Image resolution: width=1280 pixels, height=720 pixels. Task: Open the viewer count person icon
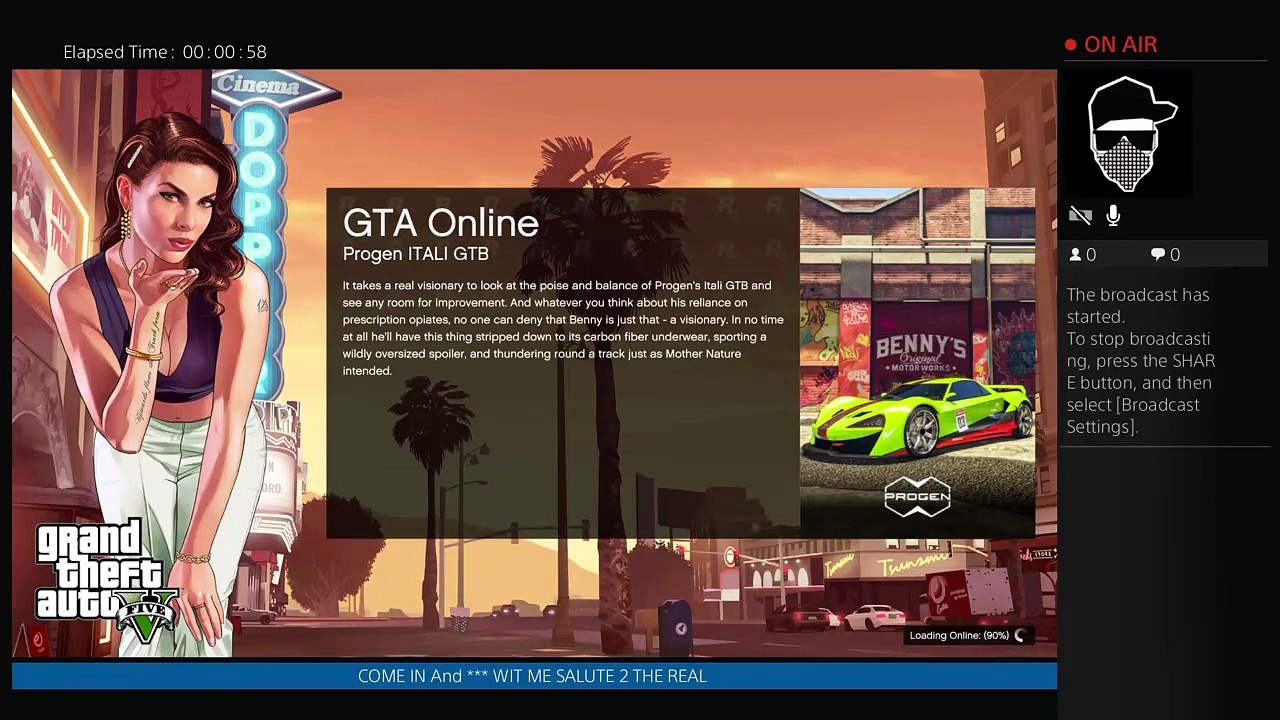pyautogui.click(x=1076, y=255)
